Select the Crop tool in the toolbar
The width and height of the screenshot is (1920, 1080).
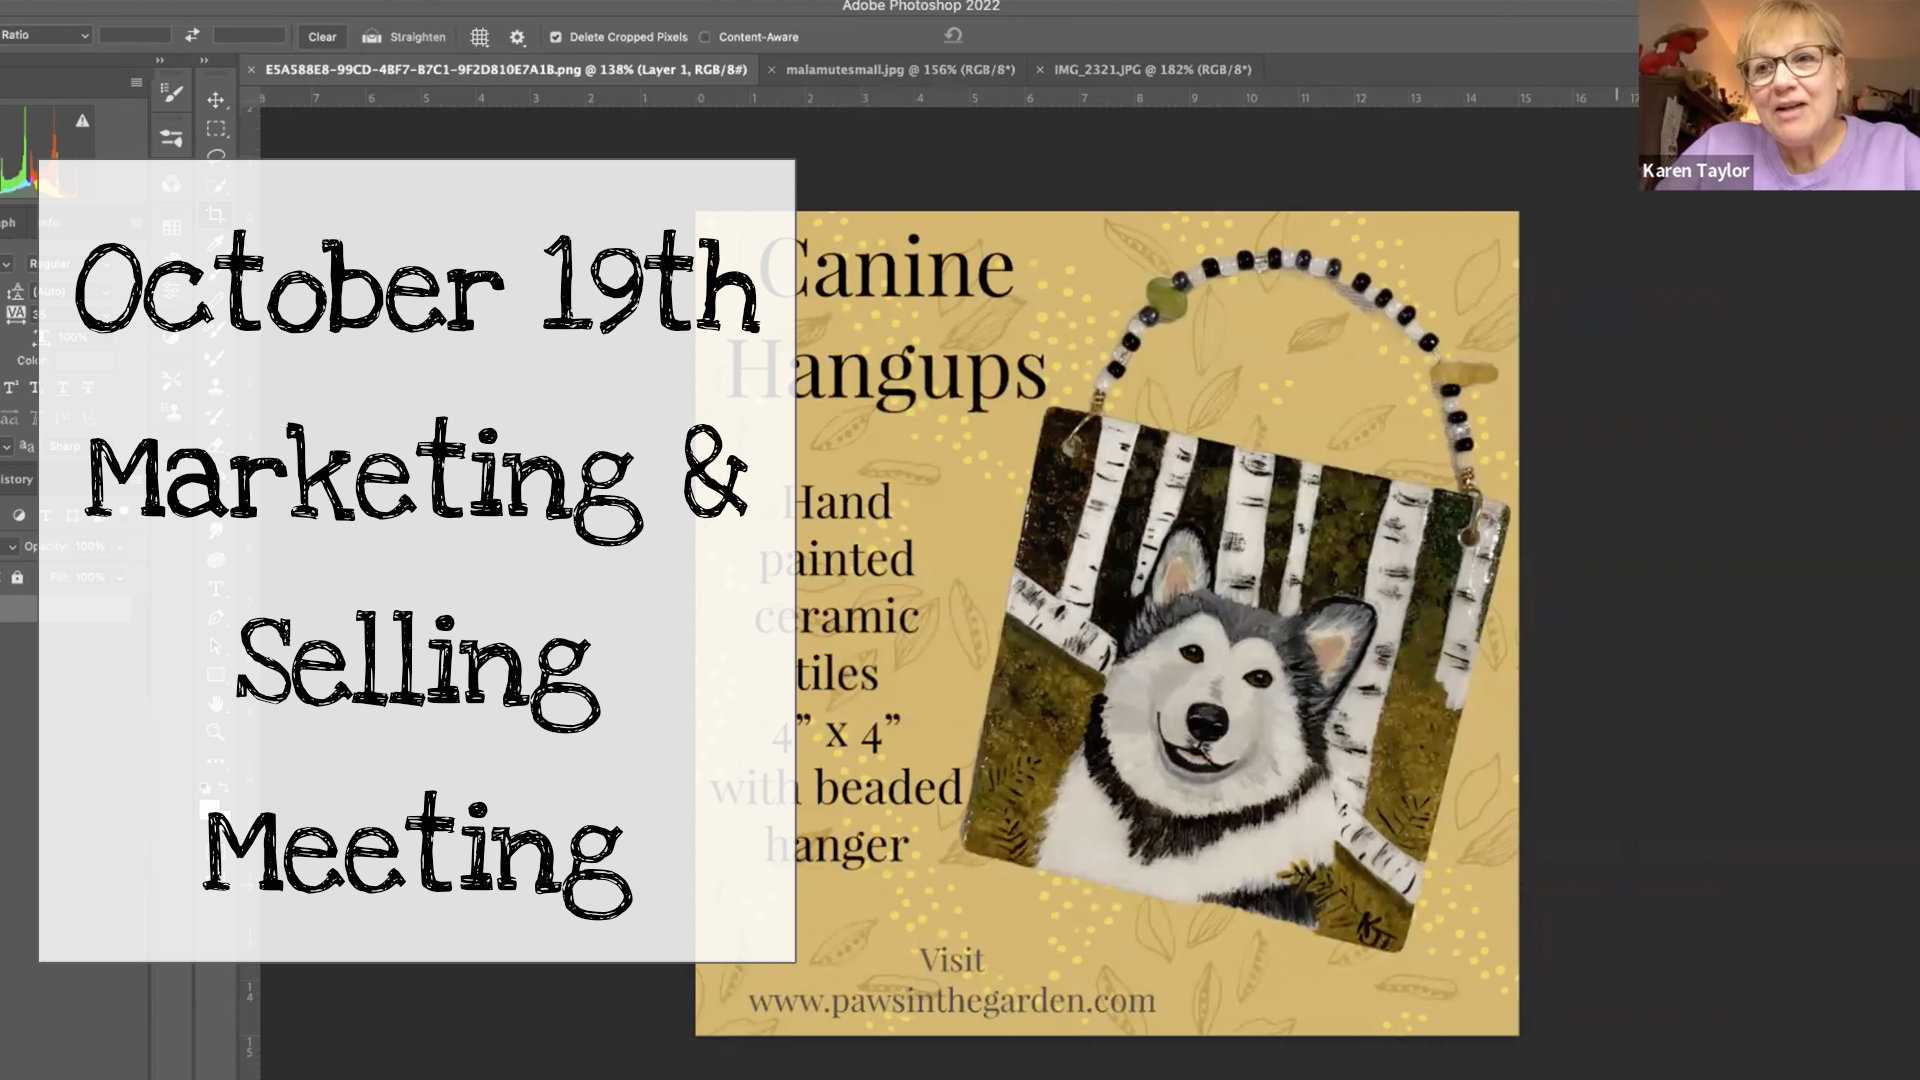(215, 215)
